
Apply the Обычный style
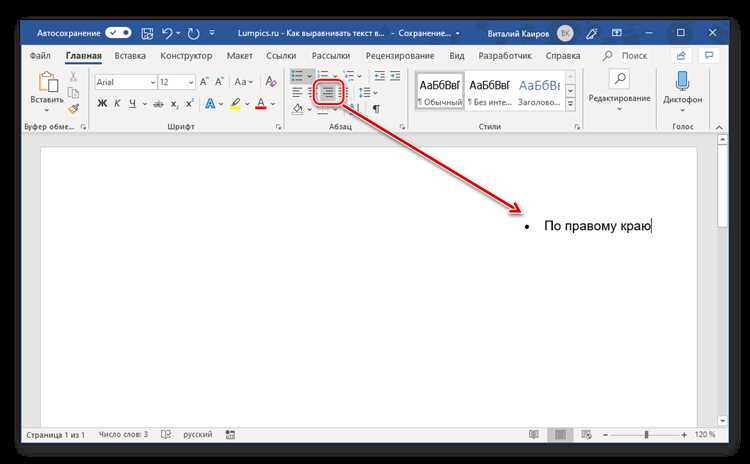click(x=440, y=91)
